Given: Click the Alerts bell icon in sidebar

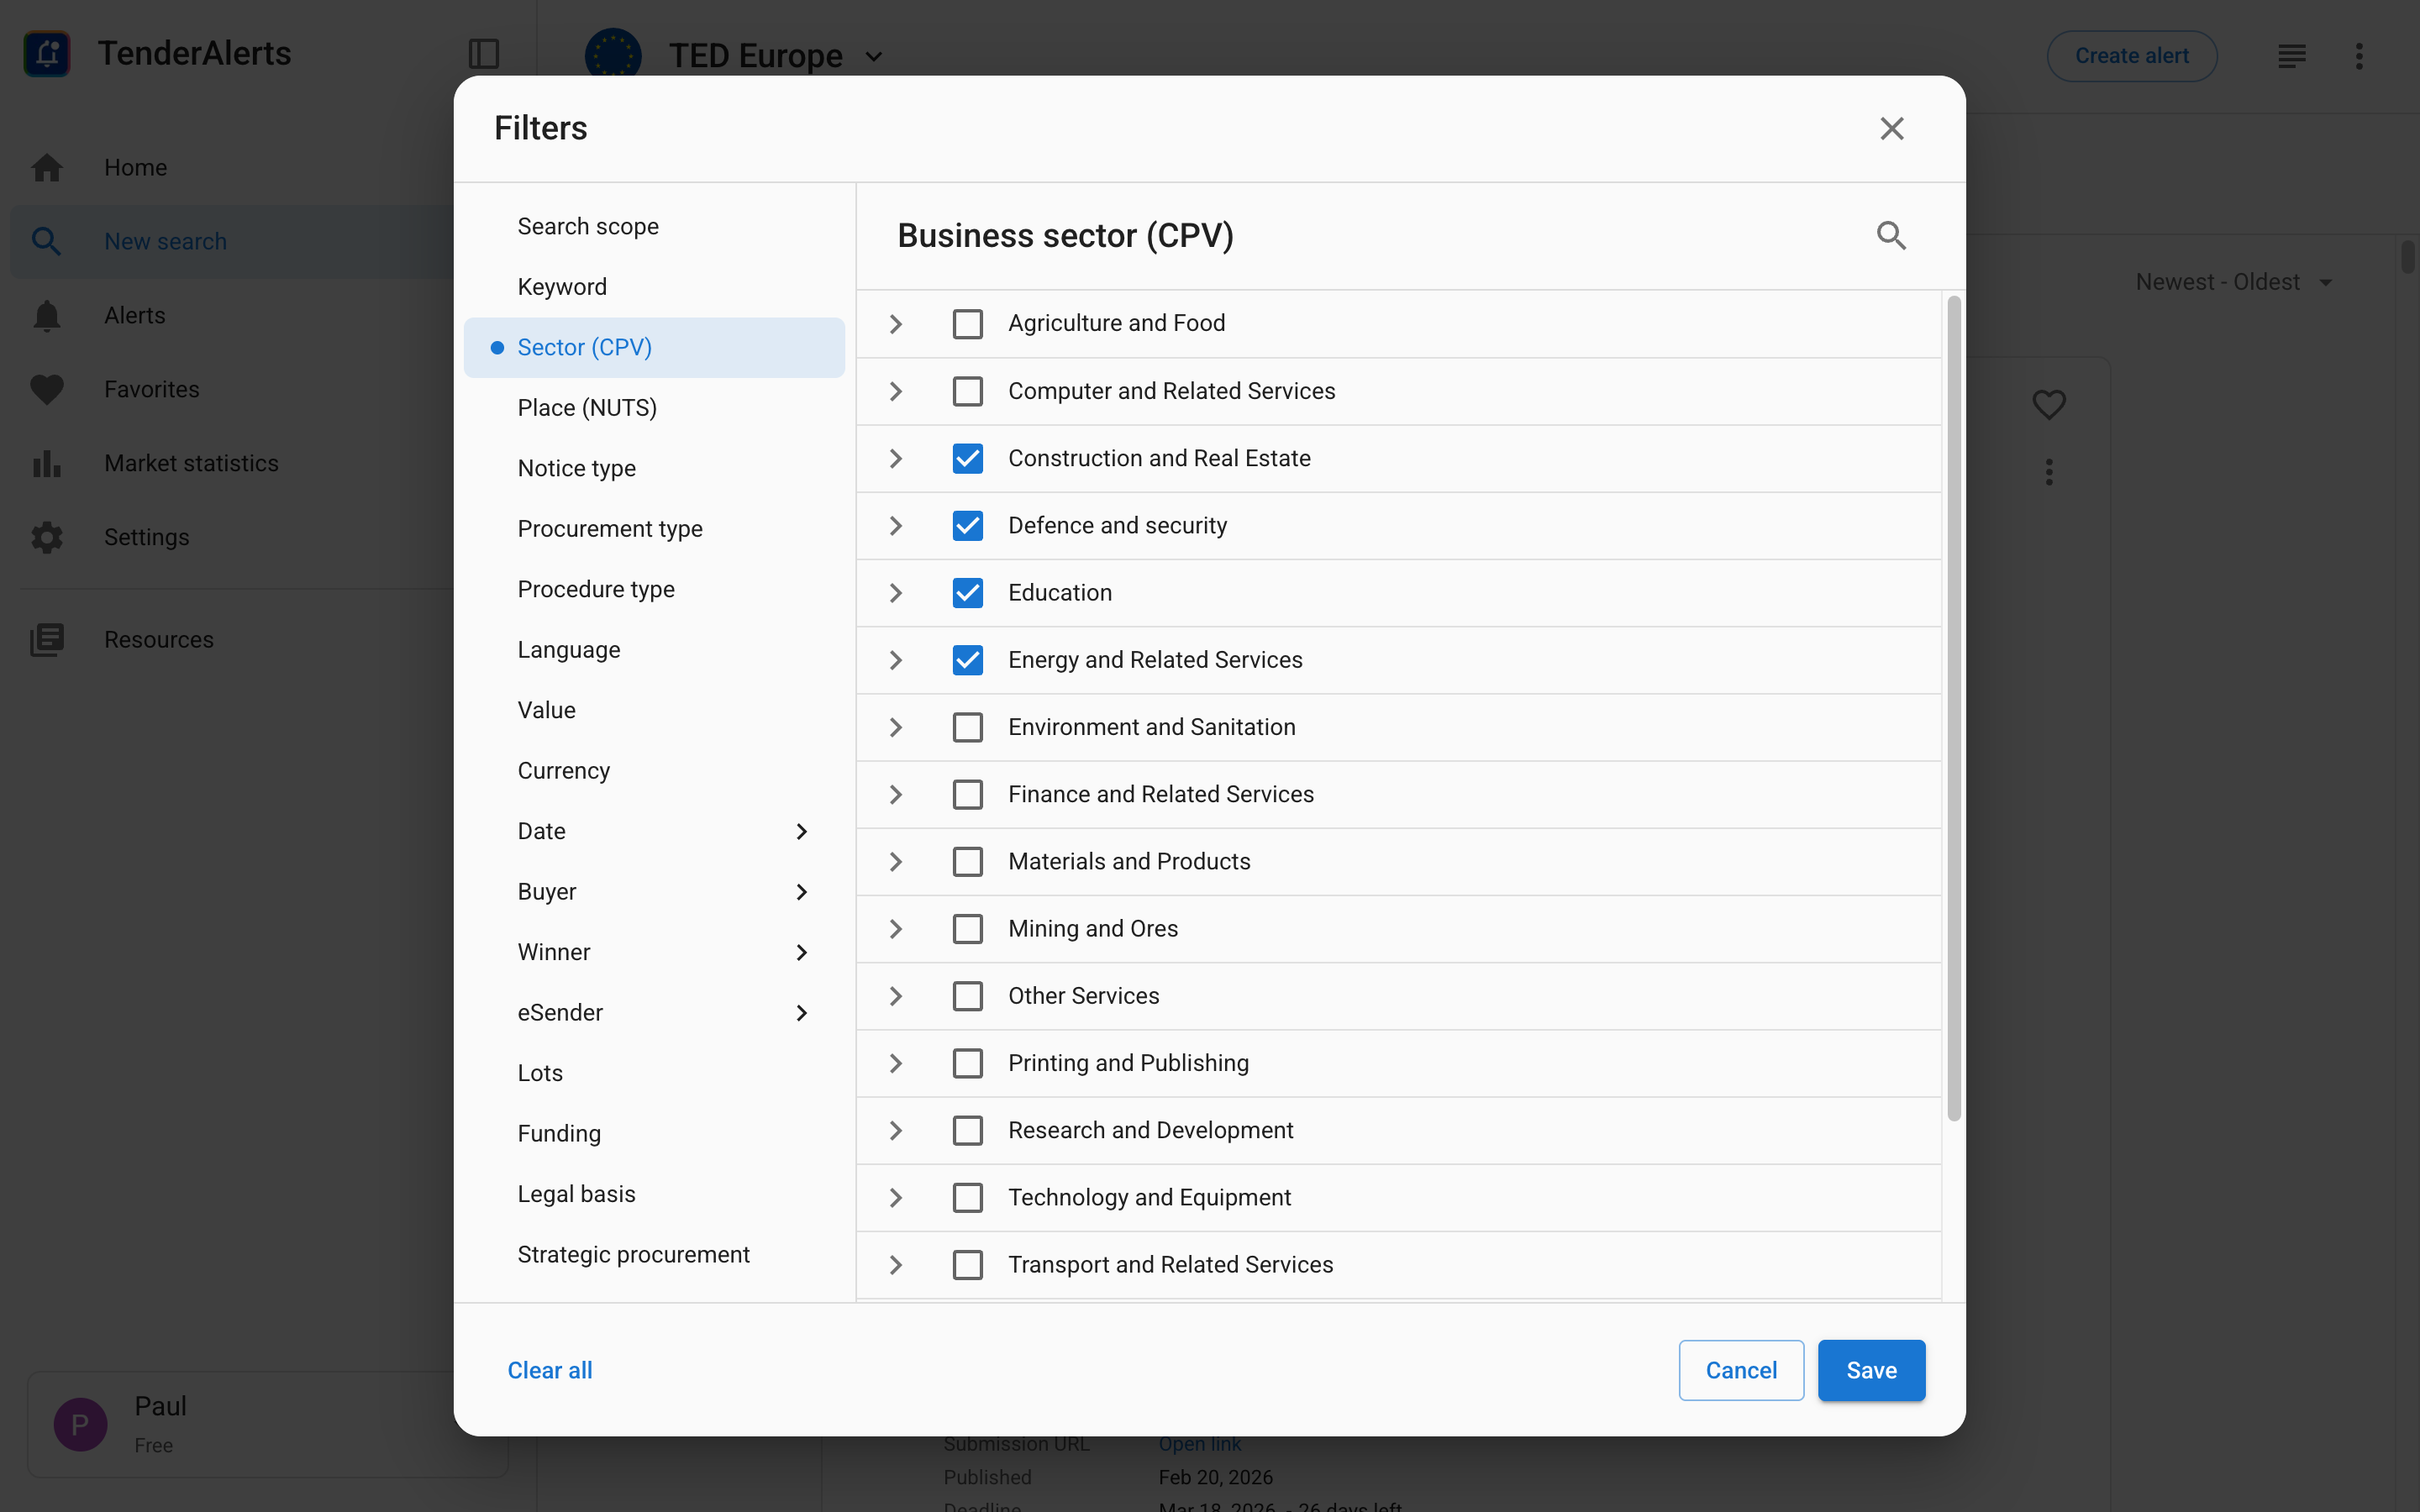Looking at the screenshot, I should click(46, 315).
